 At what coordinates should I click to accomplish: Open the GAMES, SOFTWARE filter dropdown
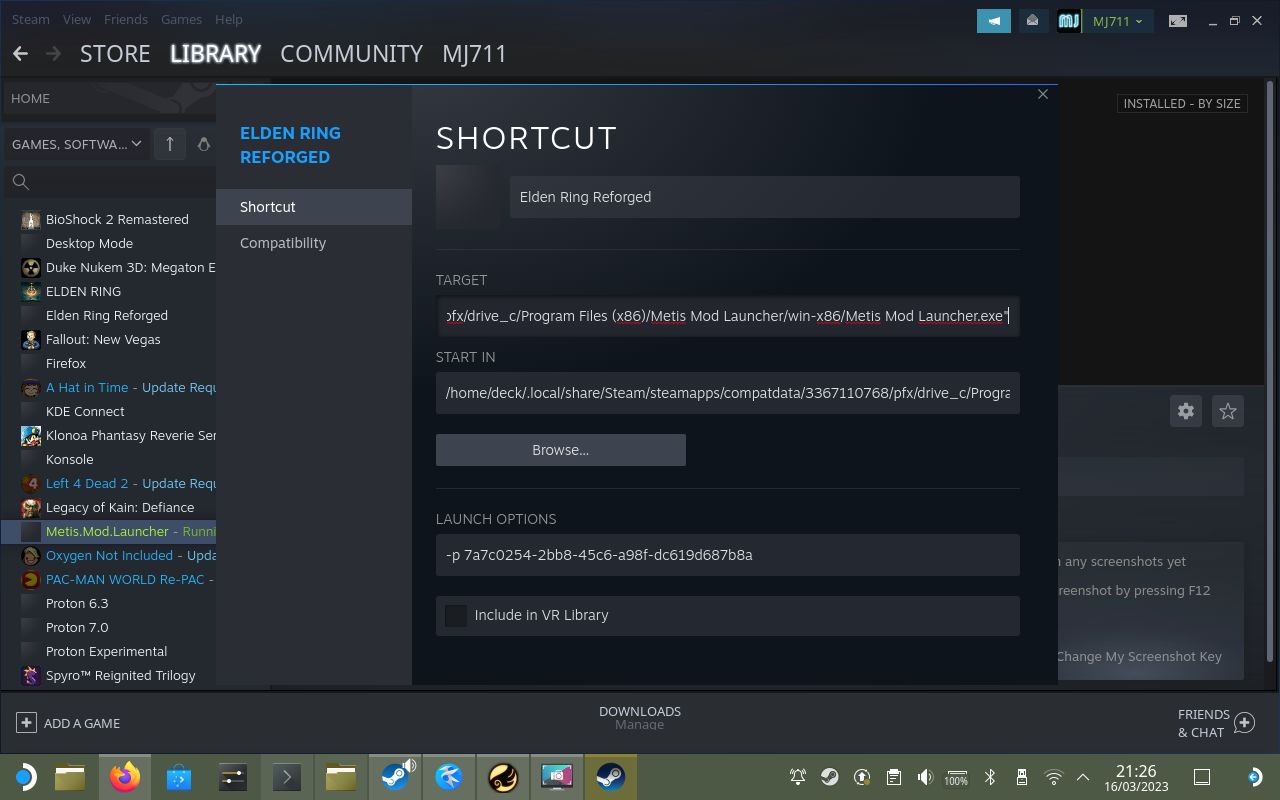click(x=76, y=144)
